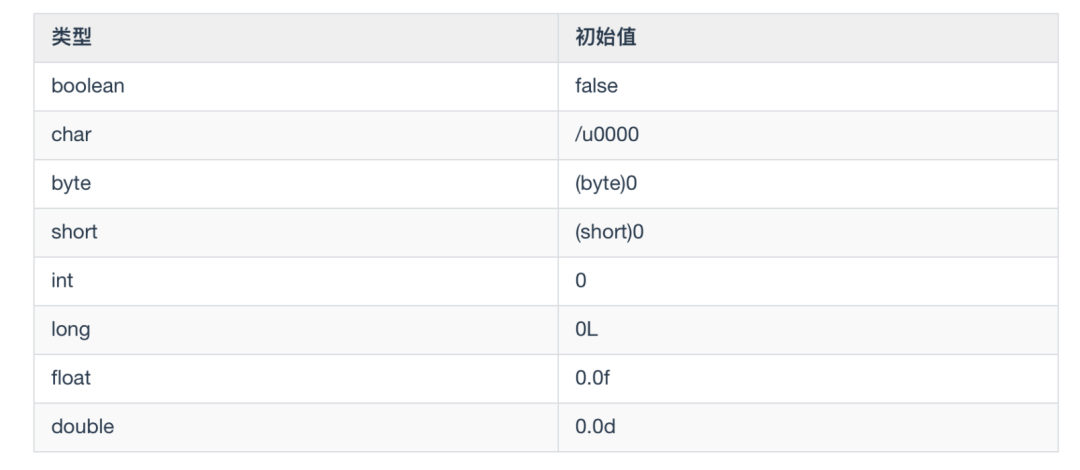This screenshot has width=1080, height=470.
Task: Click the (byte)0 value cell
Action: (606, 184)
